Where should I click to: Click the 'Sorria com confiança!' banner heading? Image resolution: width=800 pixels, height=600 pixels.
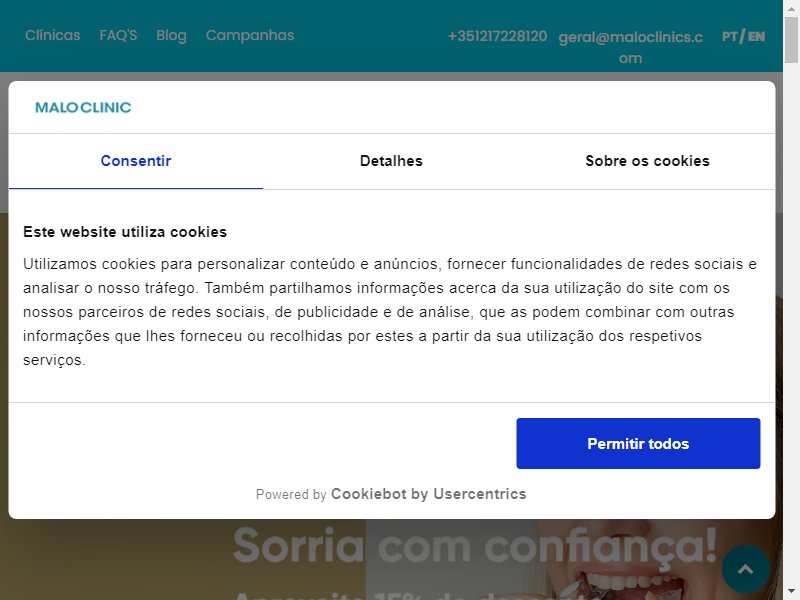point(475,545)
